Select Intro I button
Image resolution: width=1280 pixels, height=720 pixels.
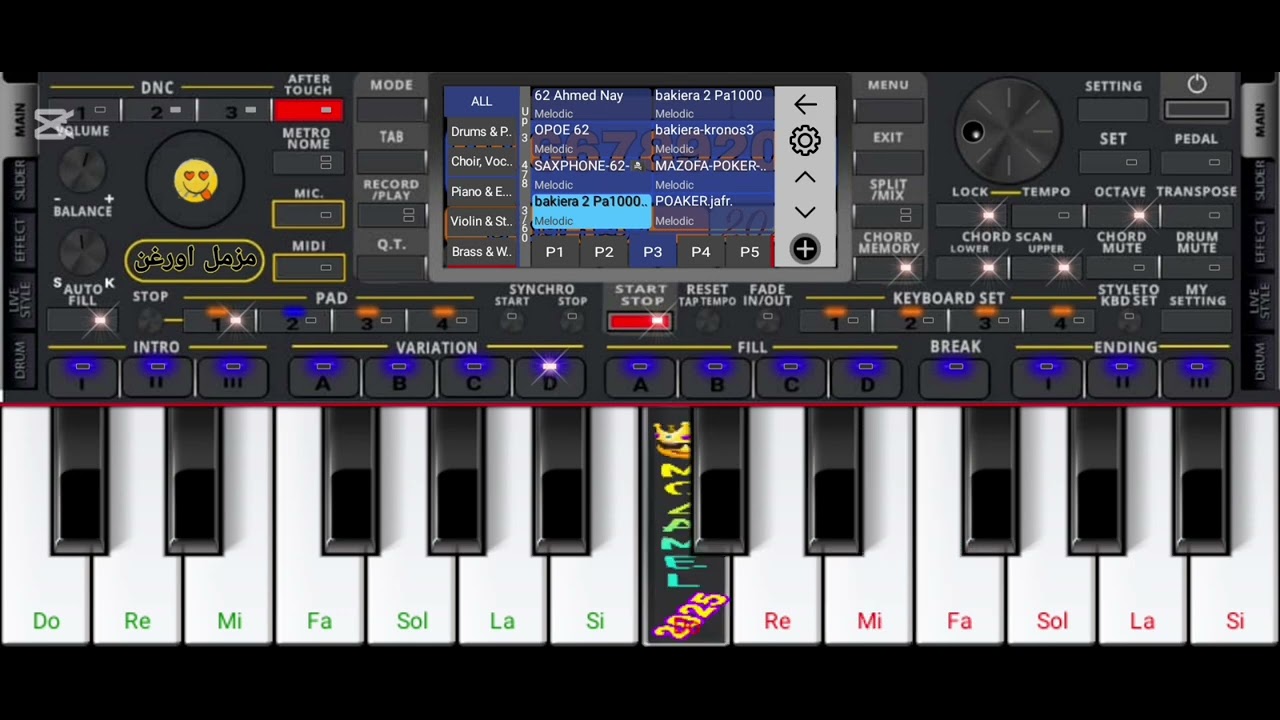click(83, 376)
